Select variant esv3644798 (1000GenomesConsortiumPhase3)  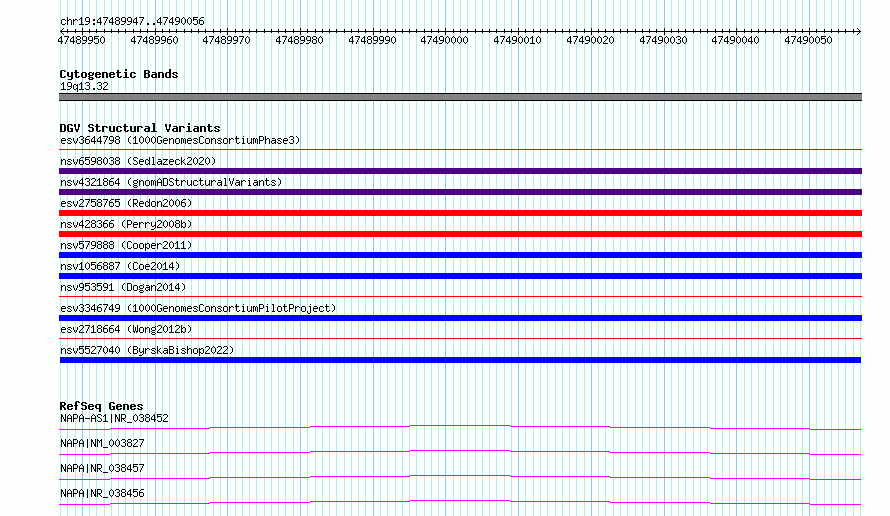point(180,140)
